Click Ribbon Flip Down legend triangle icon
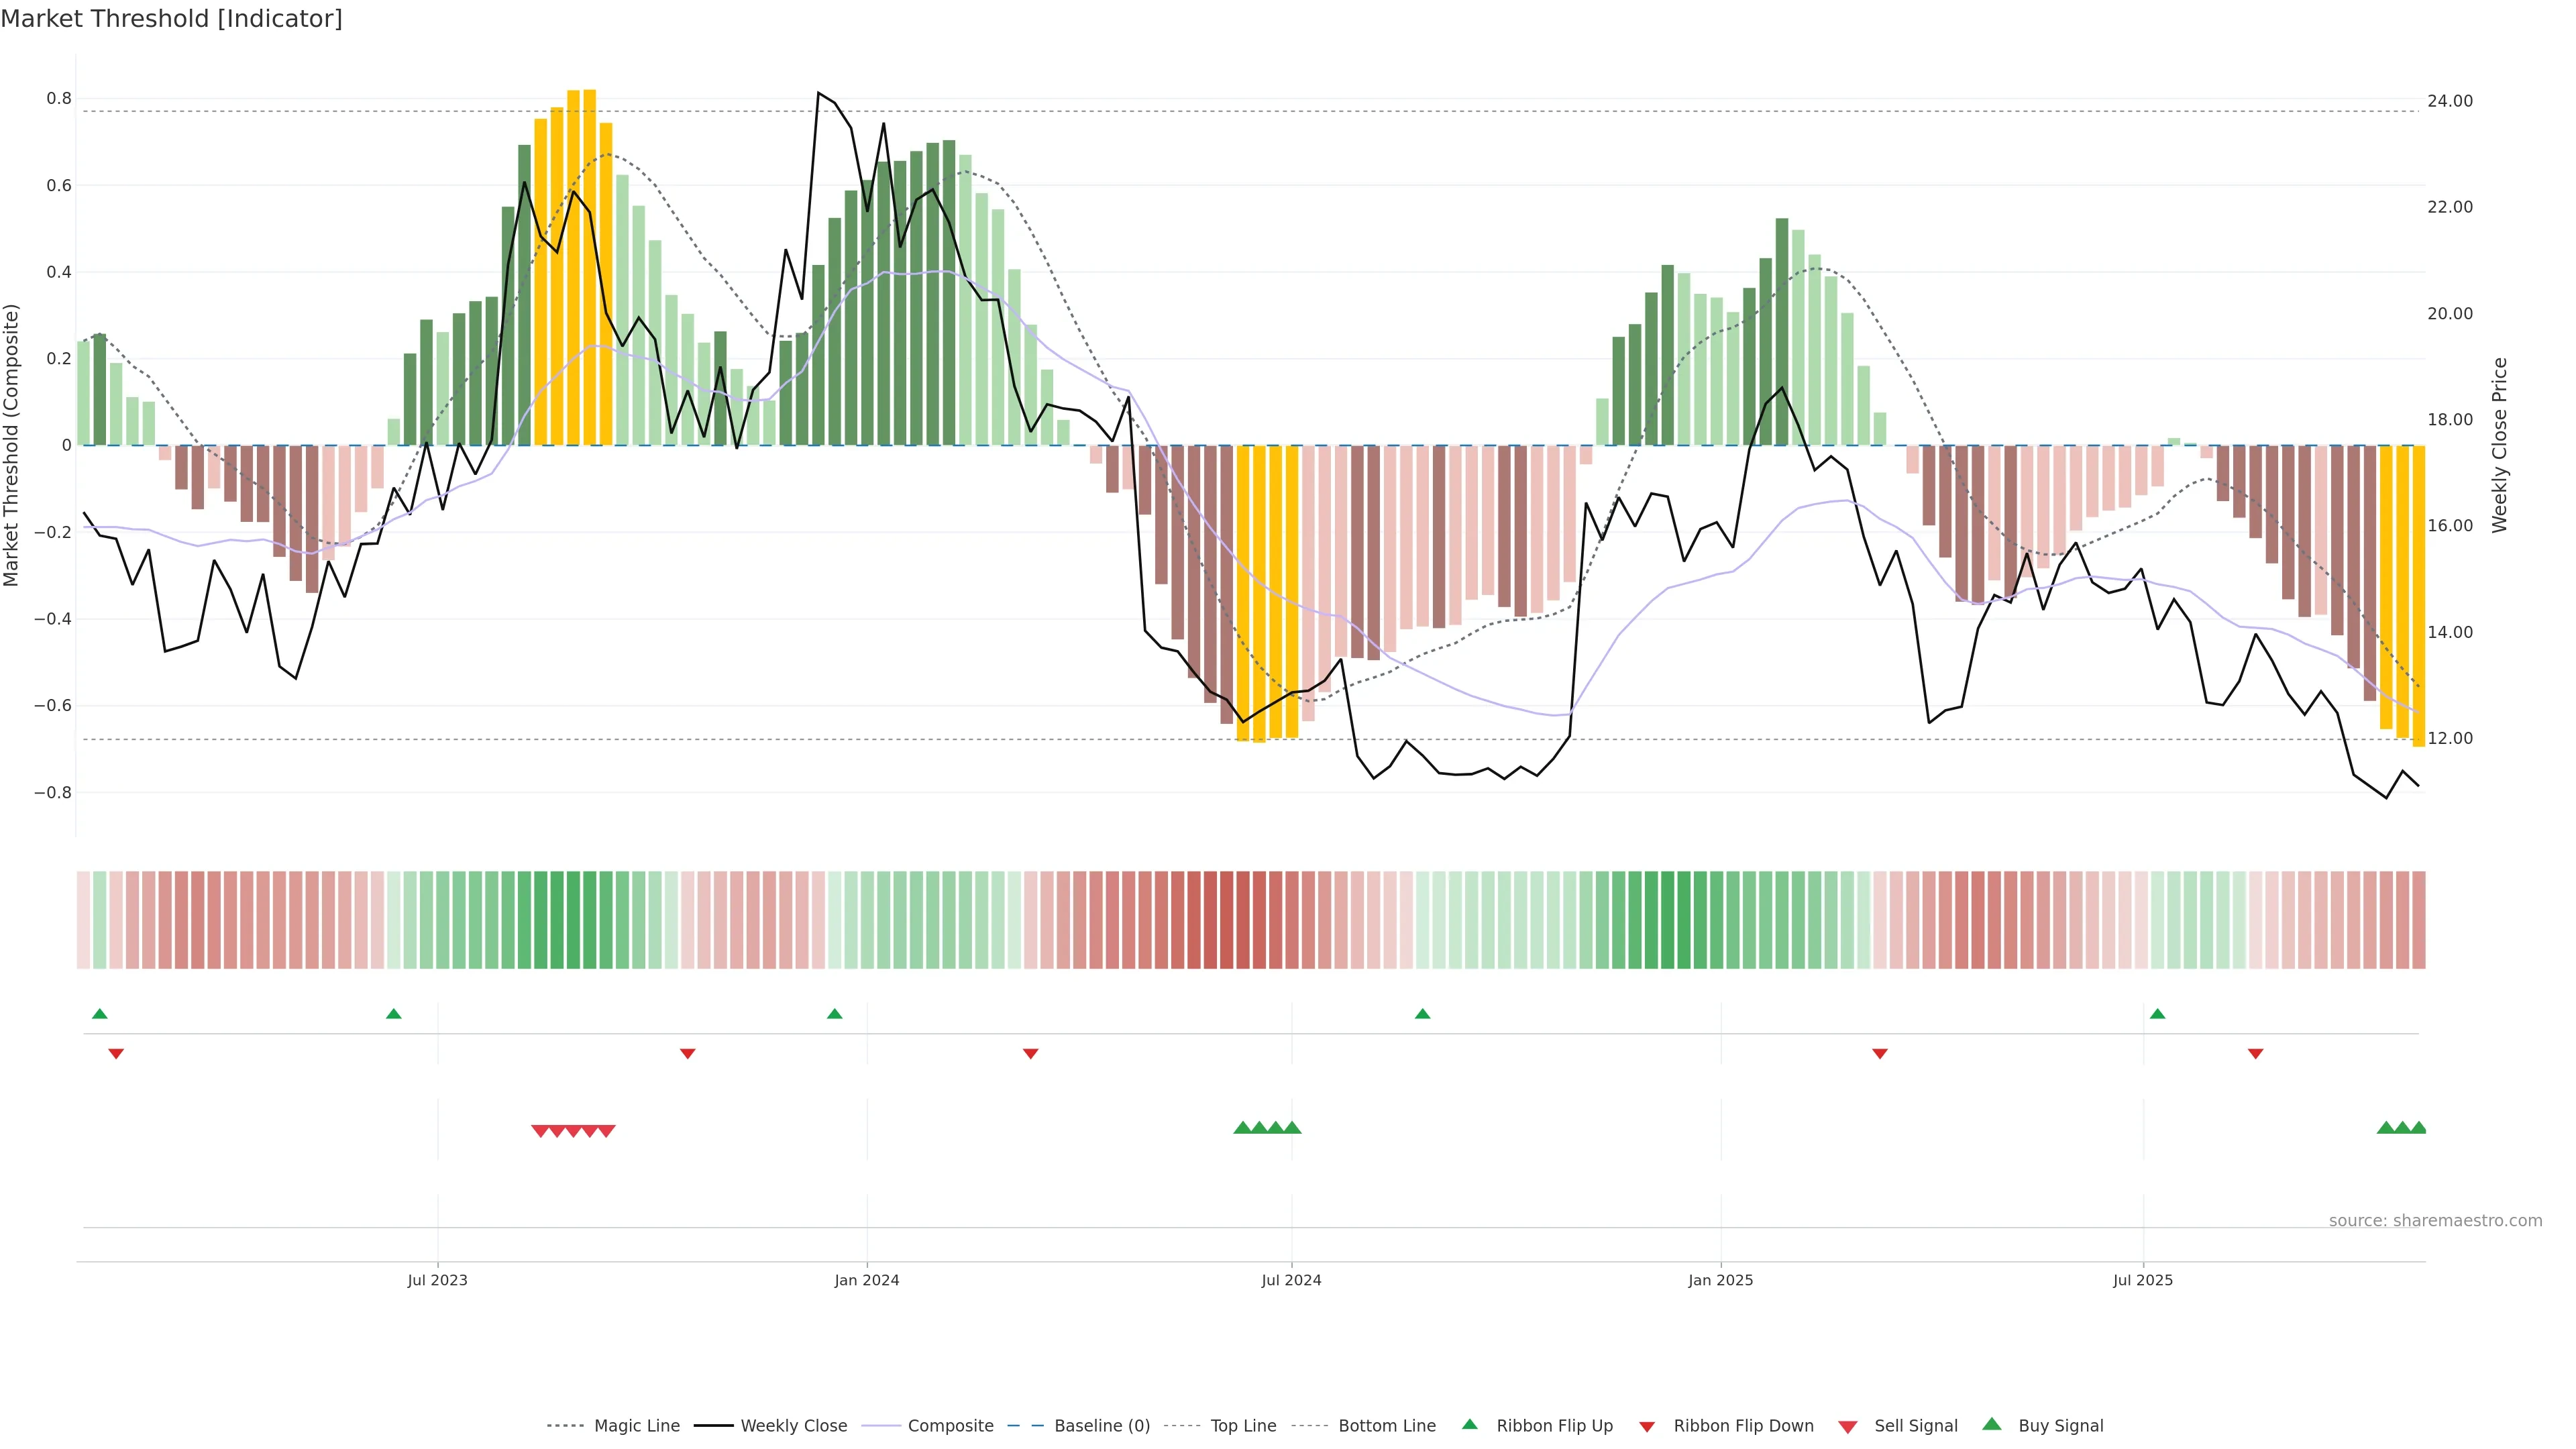This screenshot has height=1449, width=2576. tap(1647, 1427)
